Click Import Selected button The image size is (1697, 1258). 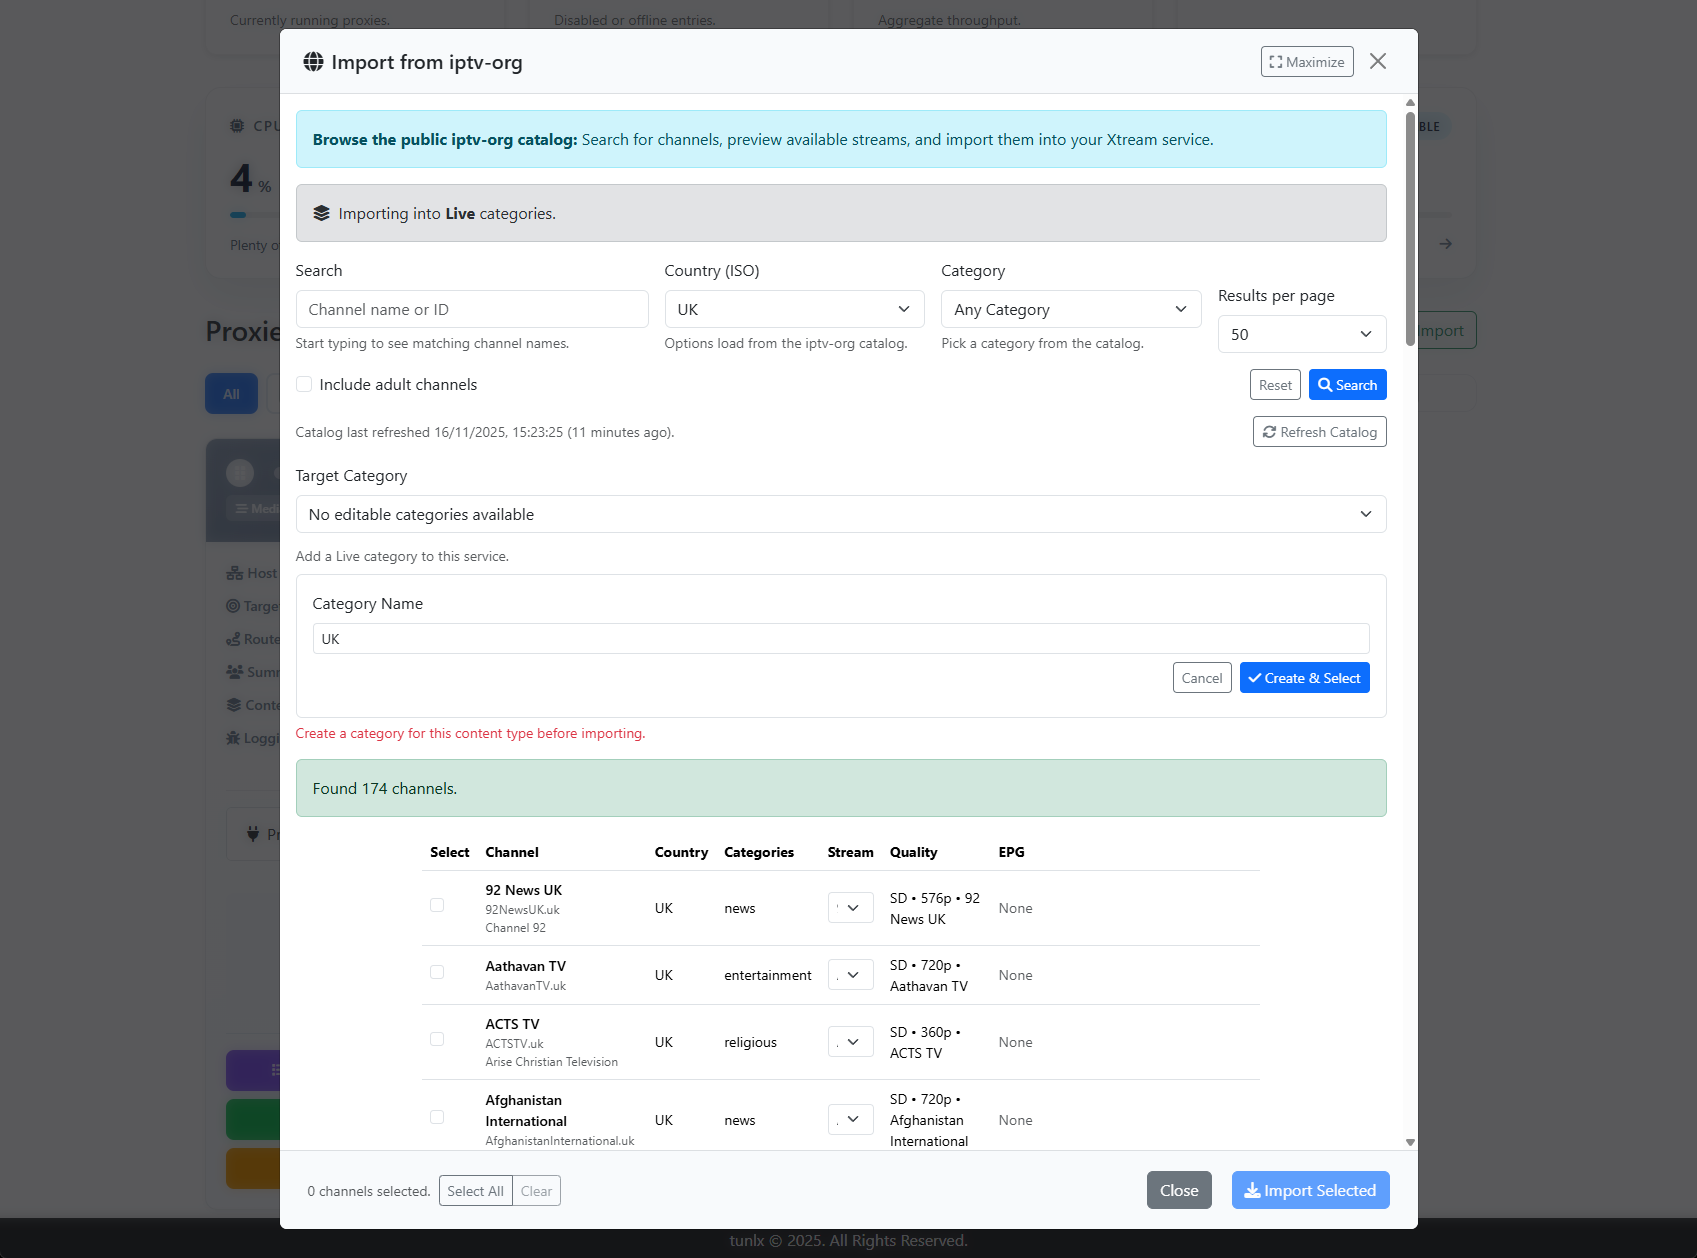(x=1309, y=1190)
